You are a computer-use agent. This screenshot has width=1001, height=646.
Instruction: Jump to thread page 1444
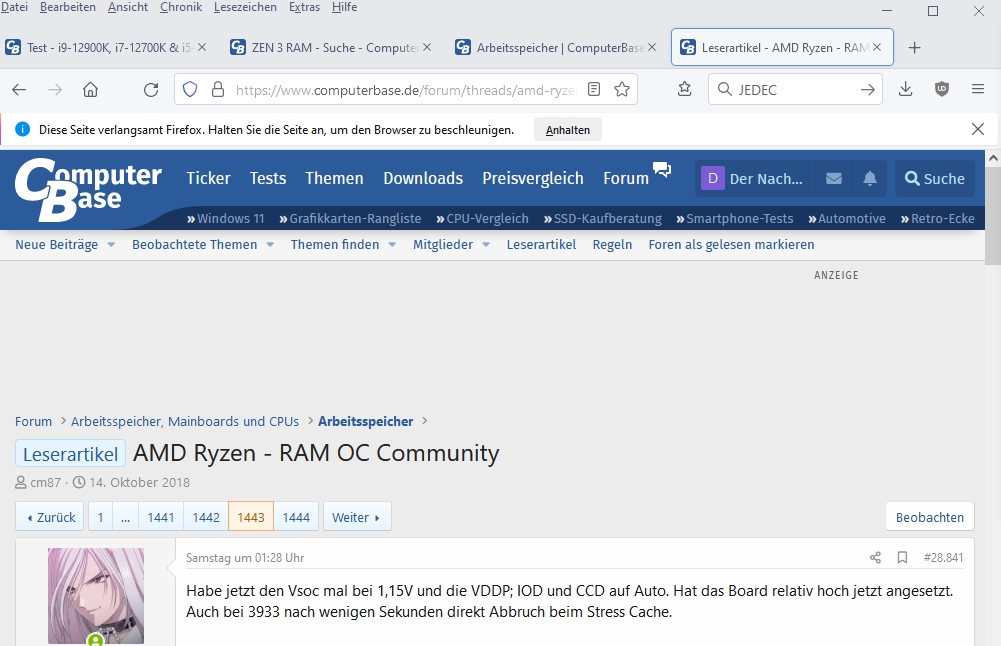296,517
